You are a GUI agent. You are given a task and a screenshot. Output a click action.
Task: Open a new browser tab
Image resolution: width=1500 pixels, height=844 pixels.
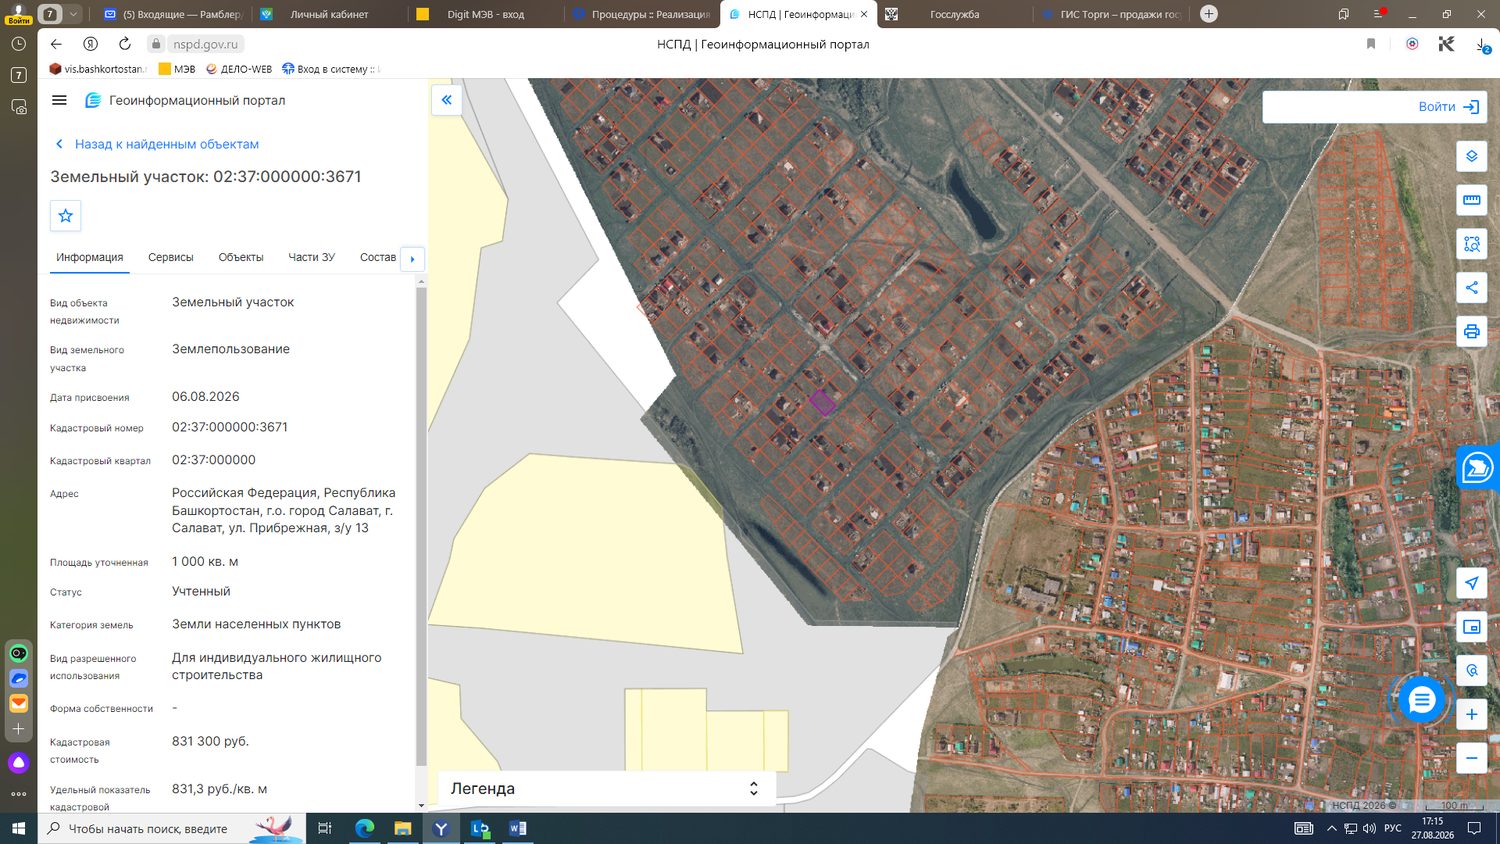click(1208, 14)
